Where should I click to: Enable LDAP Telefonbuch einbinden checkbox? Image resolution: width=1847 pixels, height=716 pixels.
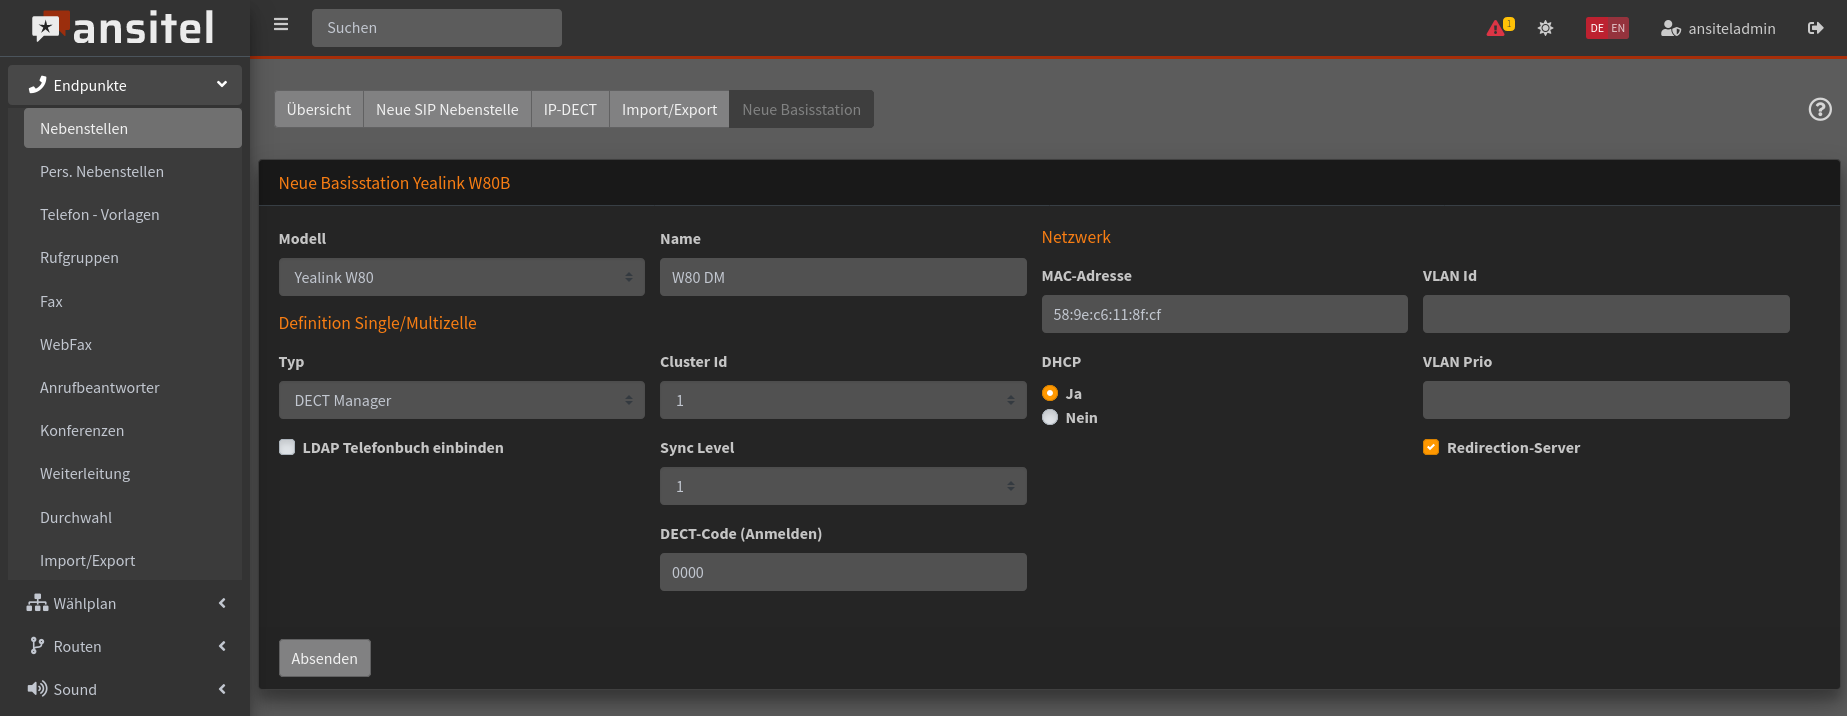click(288, 448)
